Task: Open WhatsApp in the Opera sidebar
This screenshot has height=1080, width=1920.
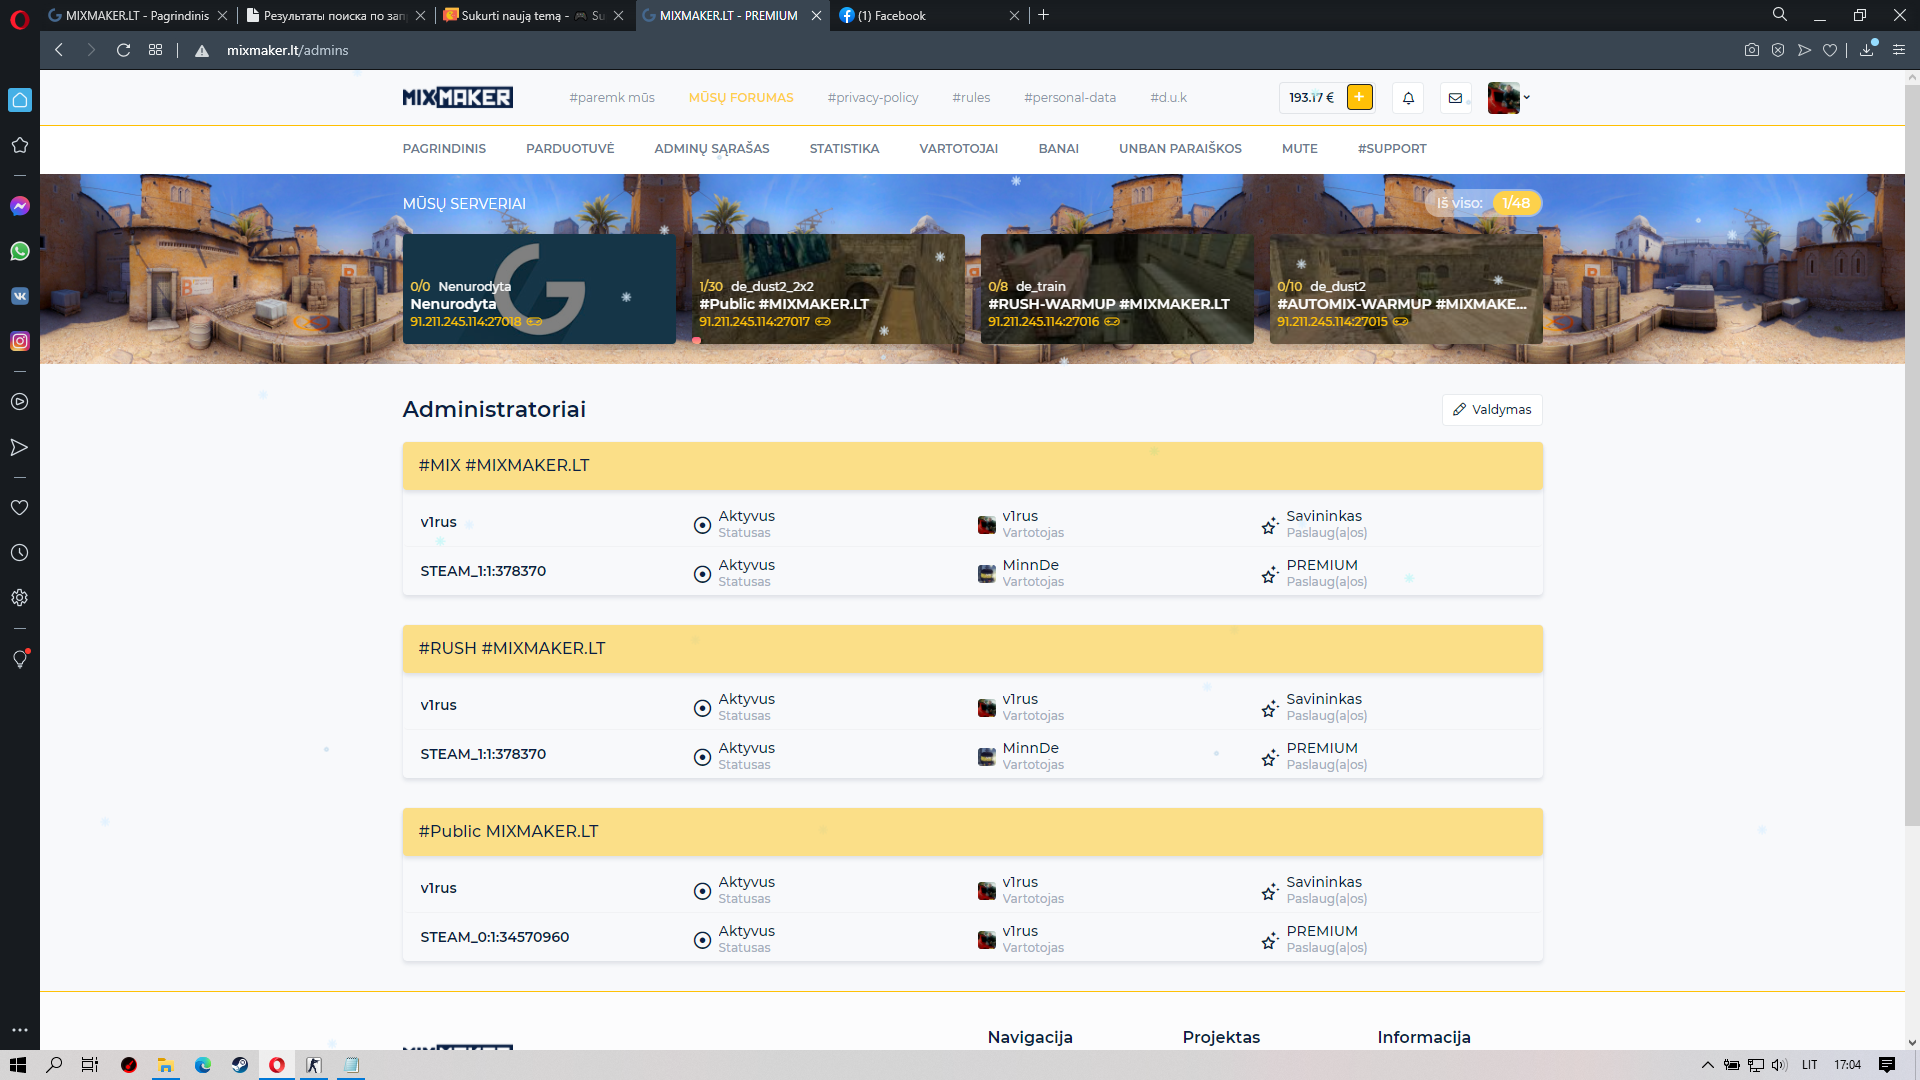Action: pos(20,251)
